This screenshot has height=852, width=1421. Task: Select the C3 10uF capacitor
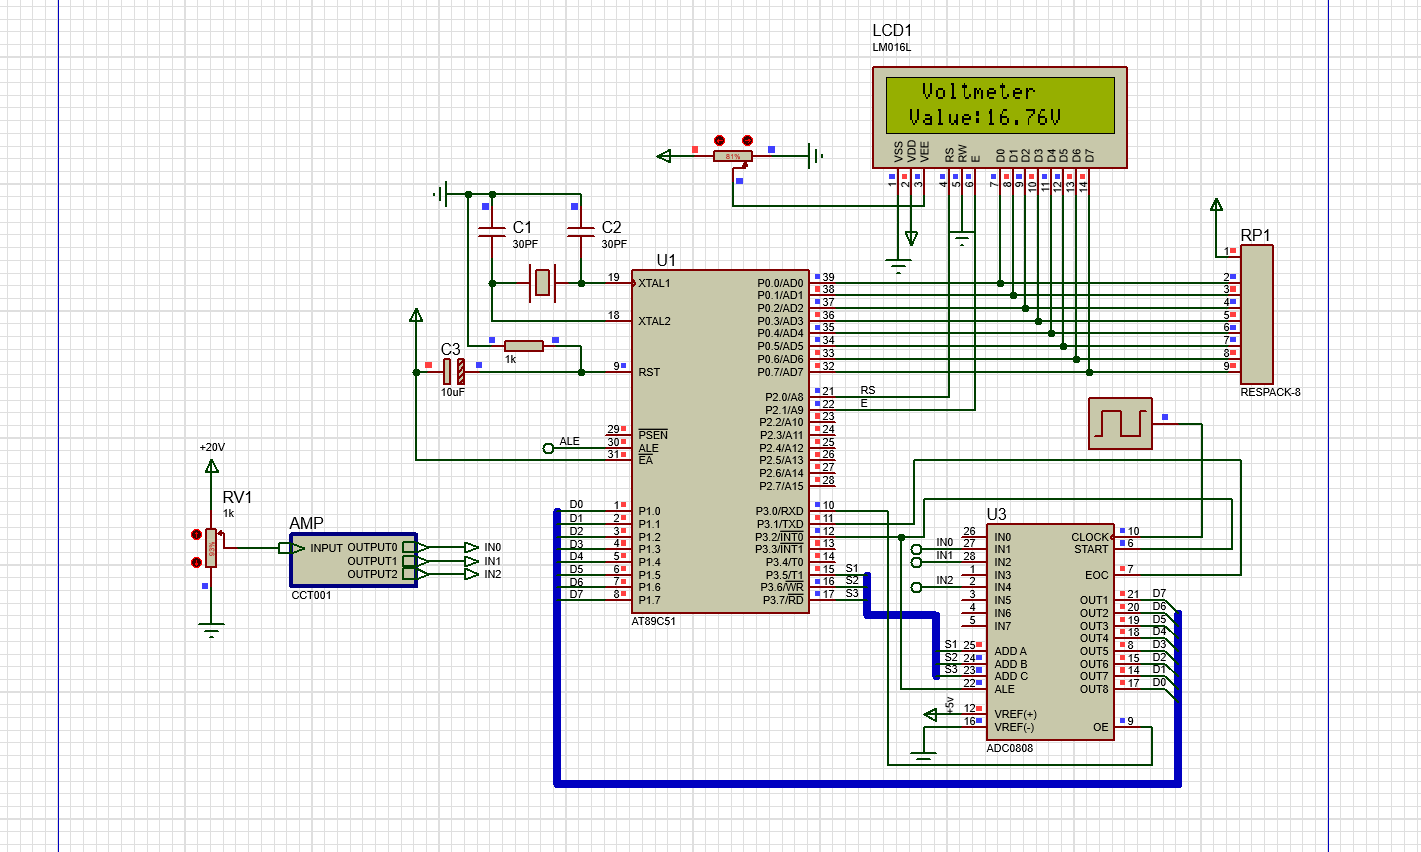[x=453, y=372]
